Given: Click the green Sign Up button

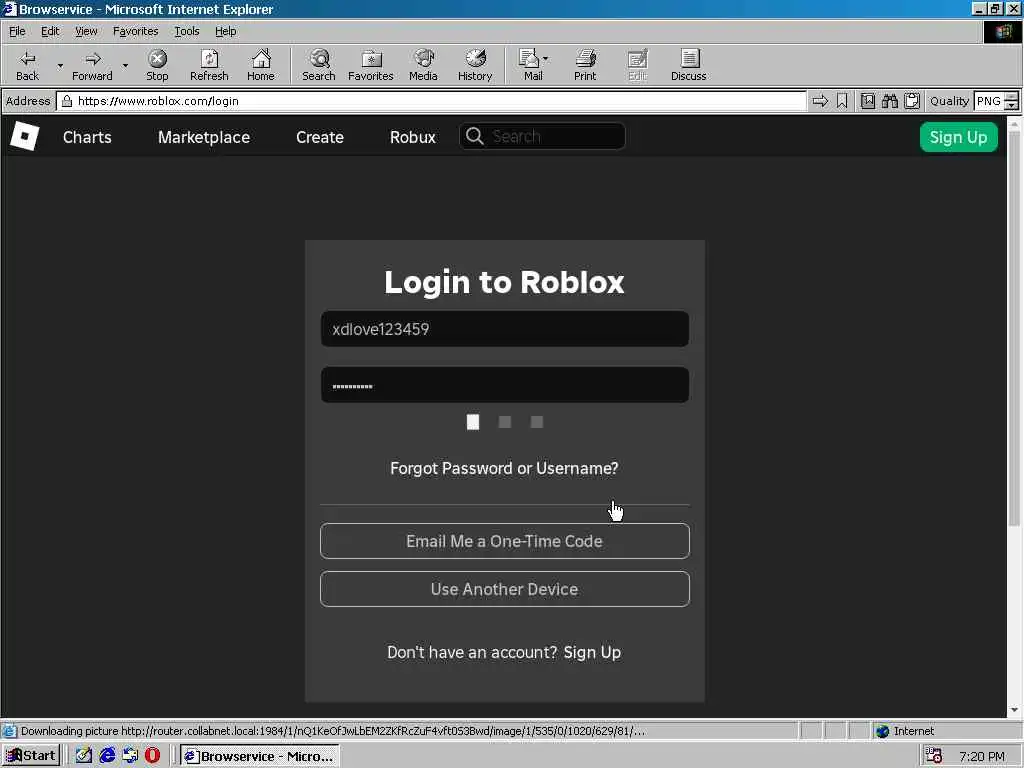Looking at the screenshot, I should click(x=958, y=137).
